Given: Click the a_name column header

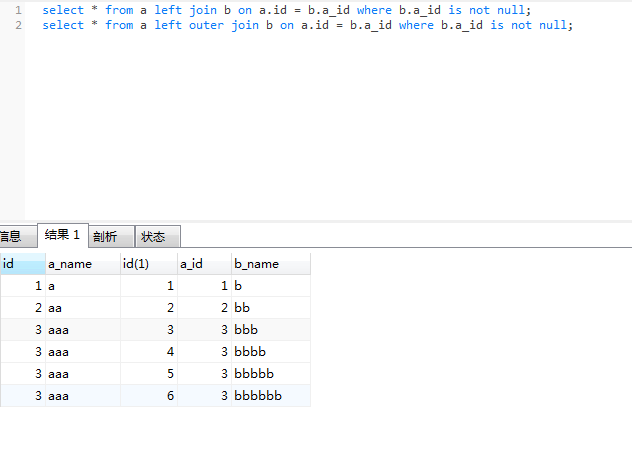Looking at the screenshot, I should [x=83, y=264].
